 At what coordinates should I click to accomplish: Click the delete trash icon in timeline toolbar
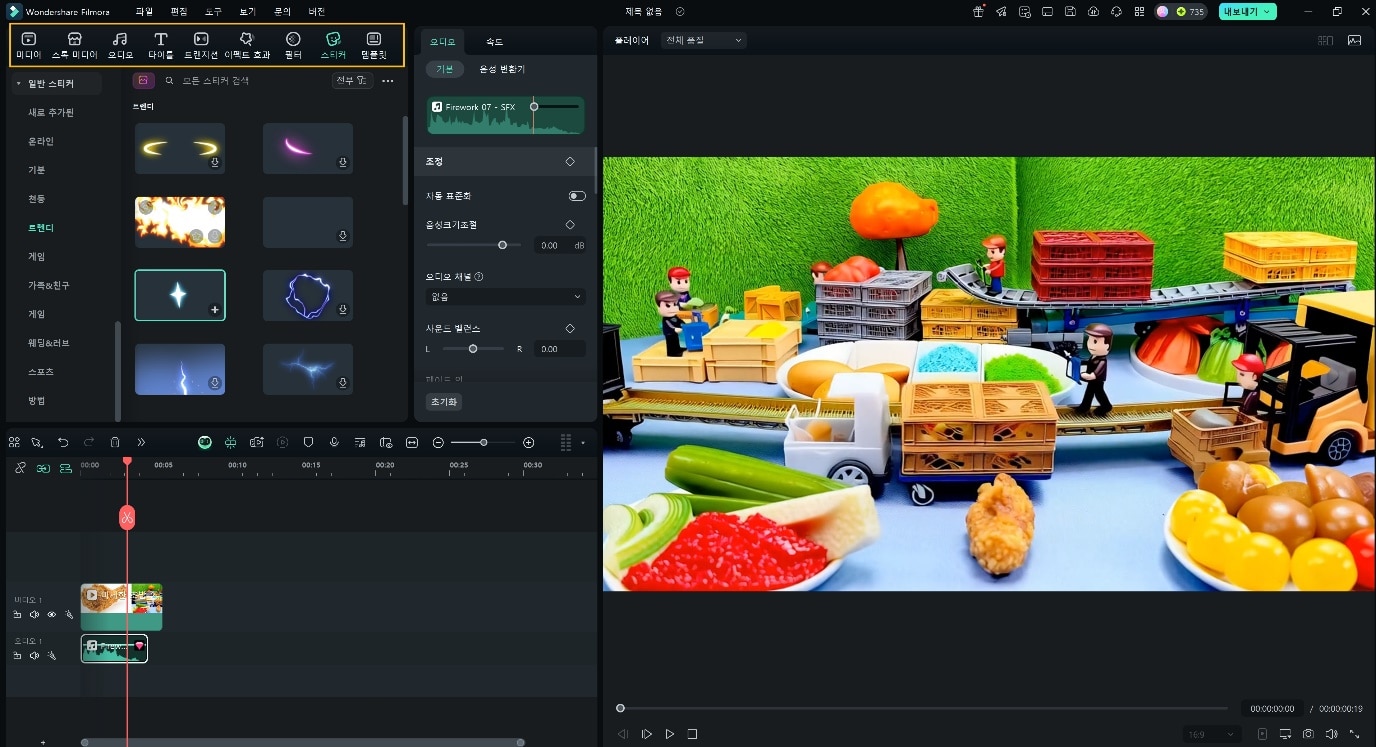(115, 442)
